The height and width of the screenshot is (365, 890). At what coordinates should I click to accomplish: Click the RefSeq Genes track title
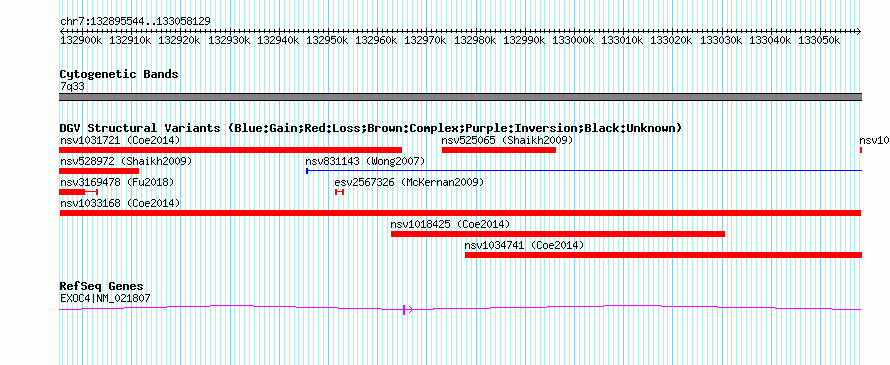tap(101, 286)
